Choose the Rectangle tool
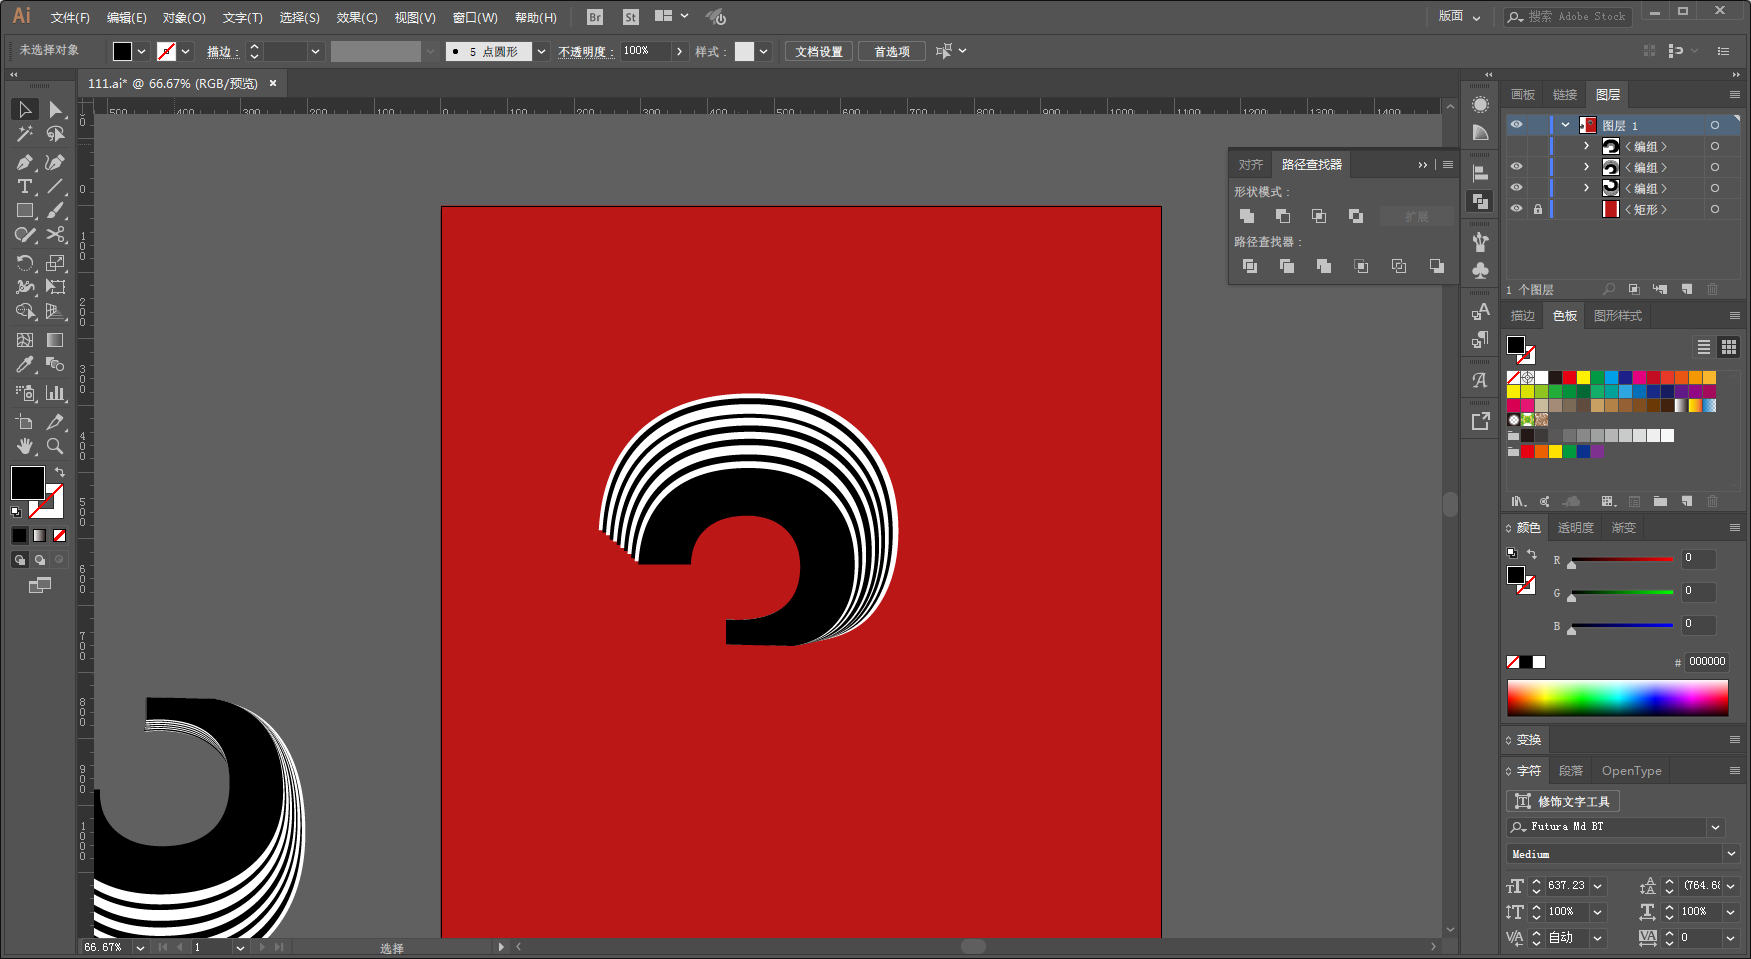 [25, 211]
